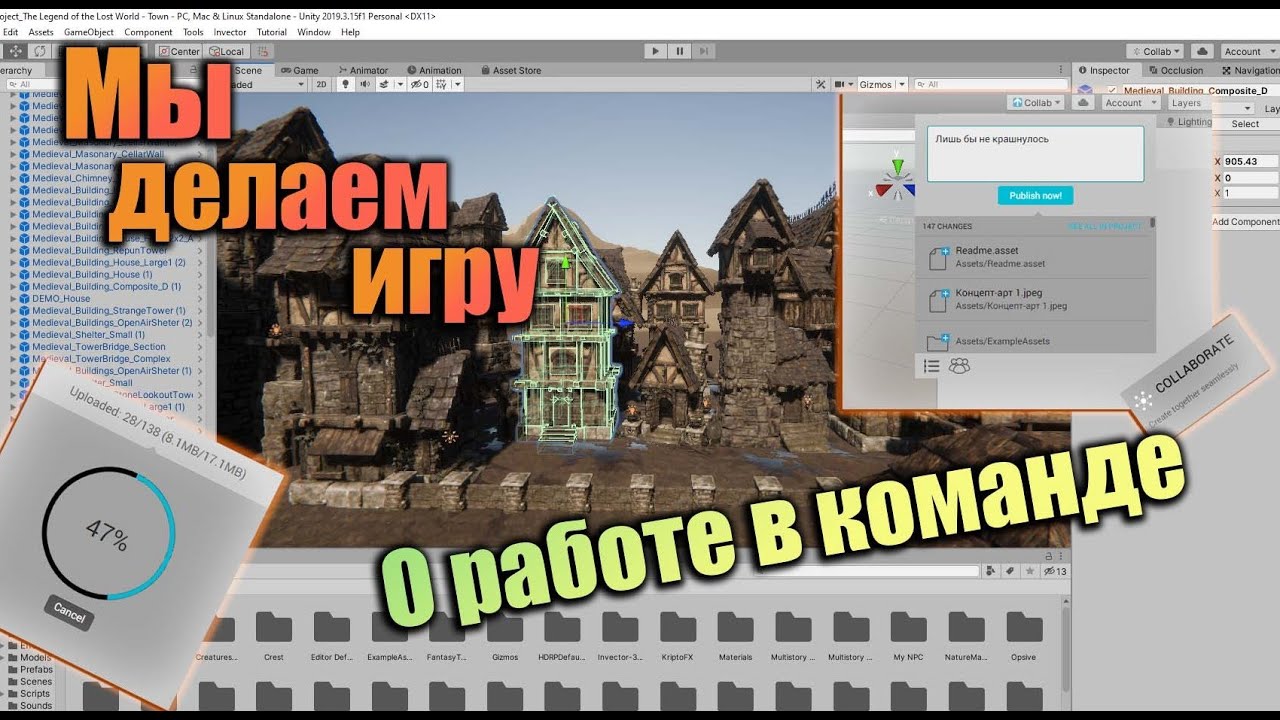Open the Tools menu

point(193,32)
